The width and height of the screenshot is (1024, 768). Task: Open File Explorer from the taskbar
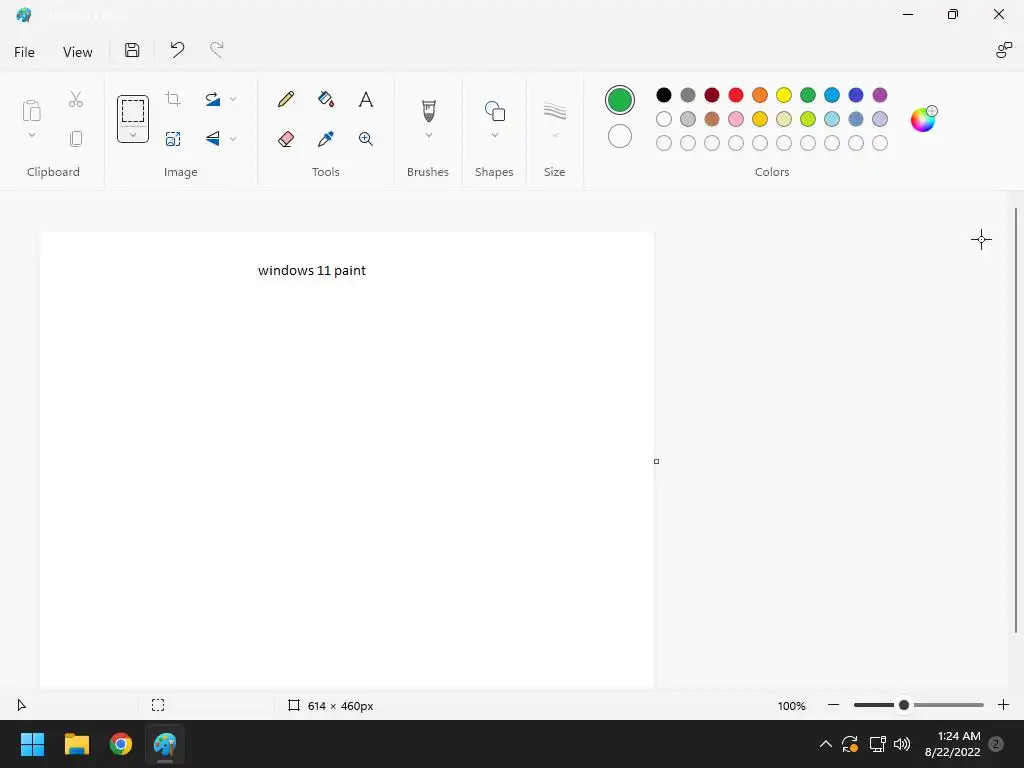click(76, 744)
